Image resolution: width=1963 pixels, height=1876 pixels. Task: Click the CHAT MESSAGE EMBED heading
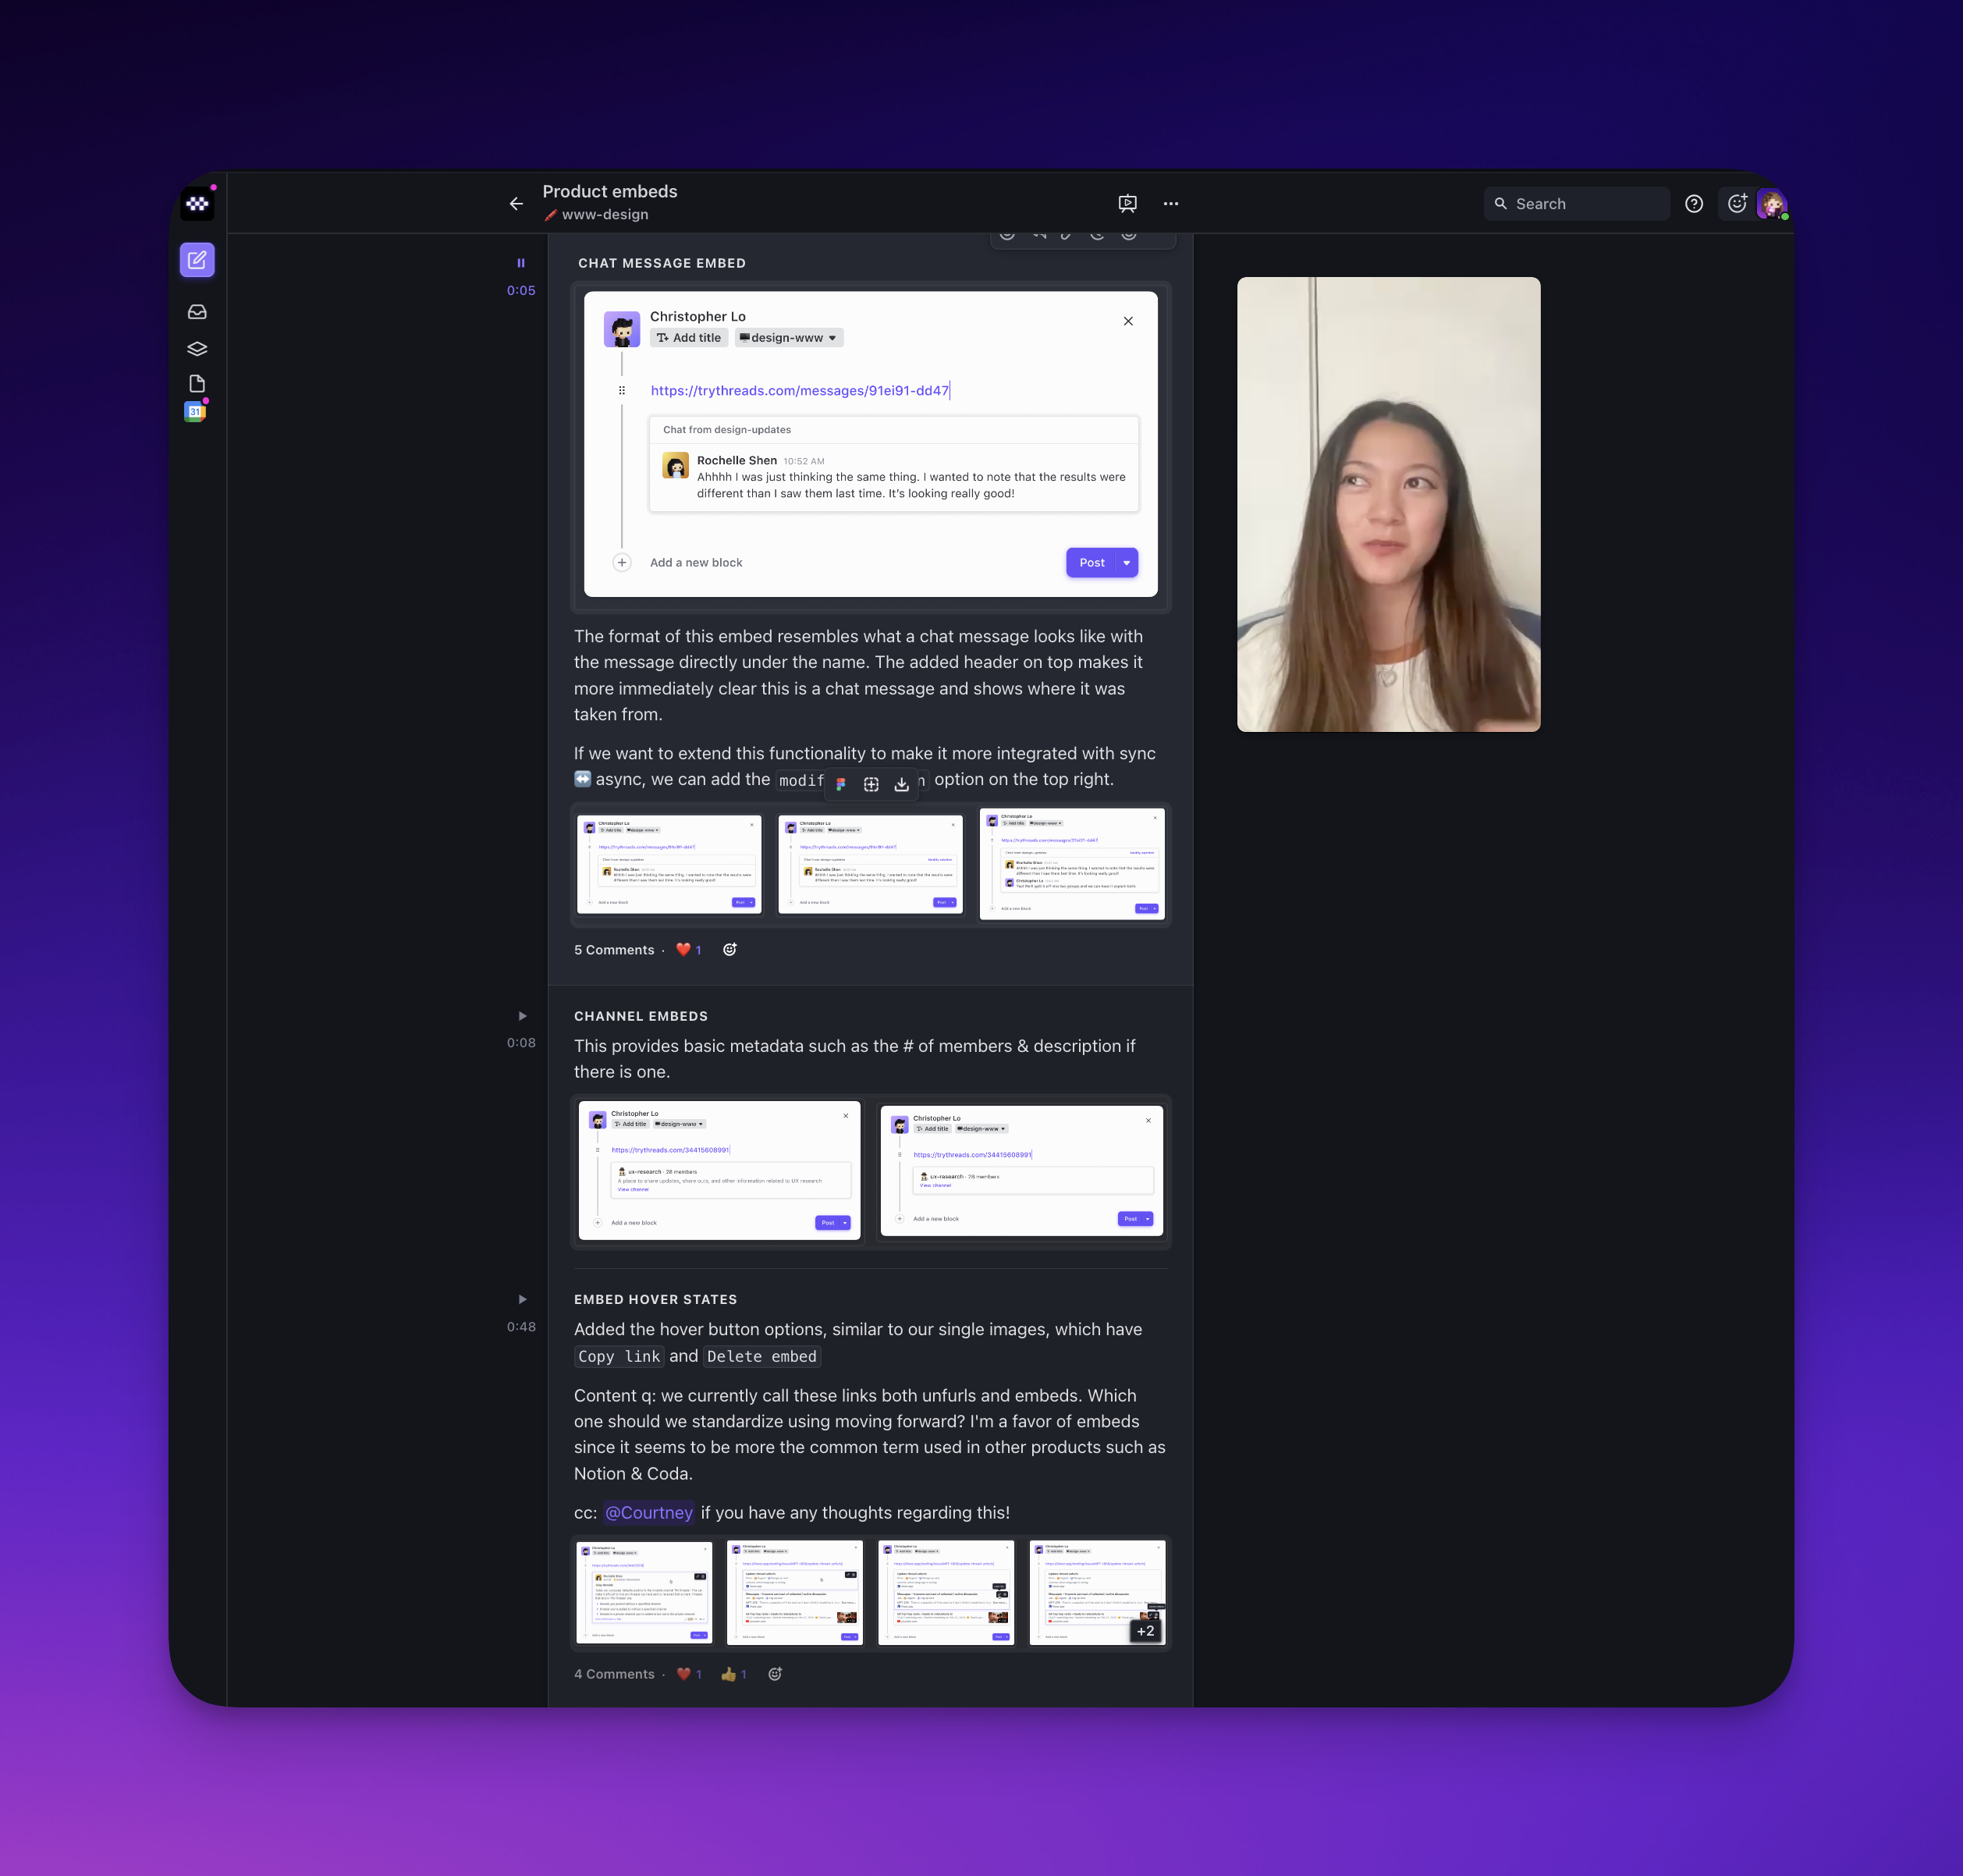(x=662, y=263)
